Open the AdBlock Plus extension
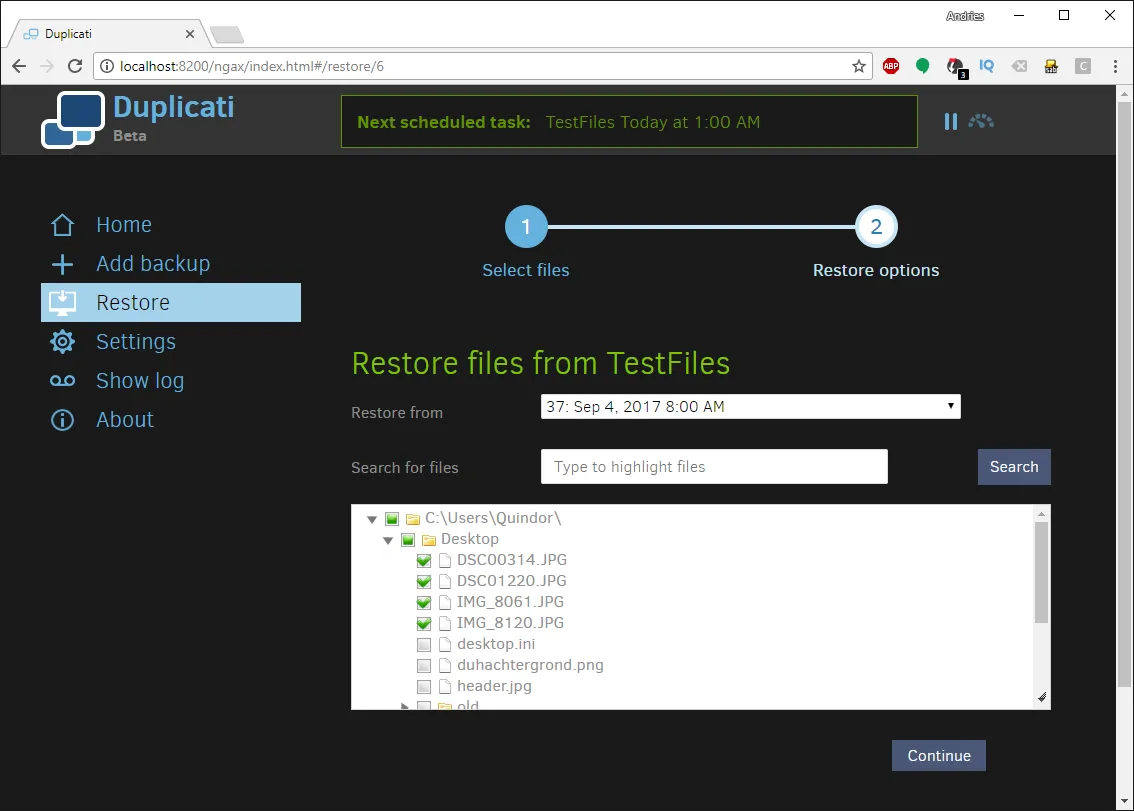This screenshot has width=1134, height=811. click(x=891, y=67)
